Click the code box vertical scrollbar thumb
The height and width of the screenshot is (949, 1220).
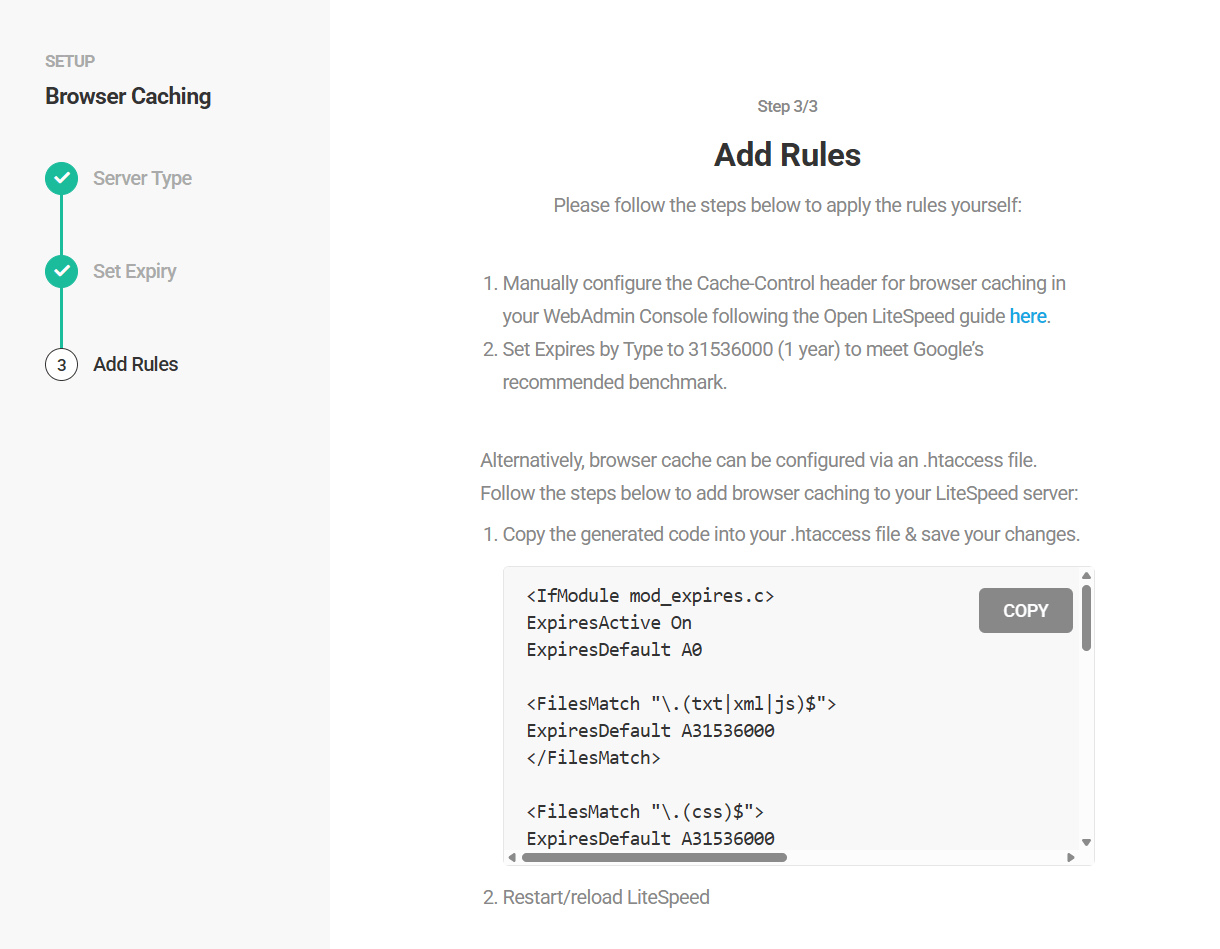click(x=1086, y=618)
